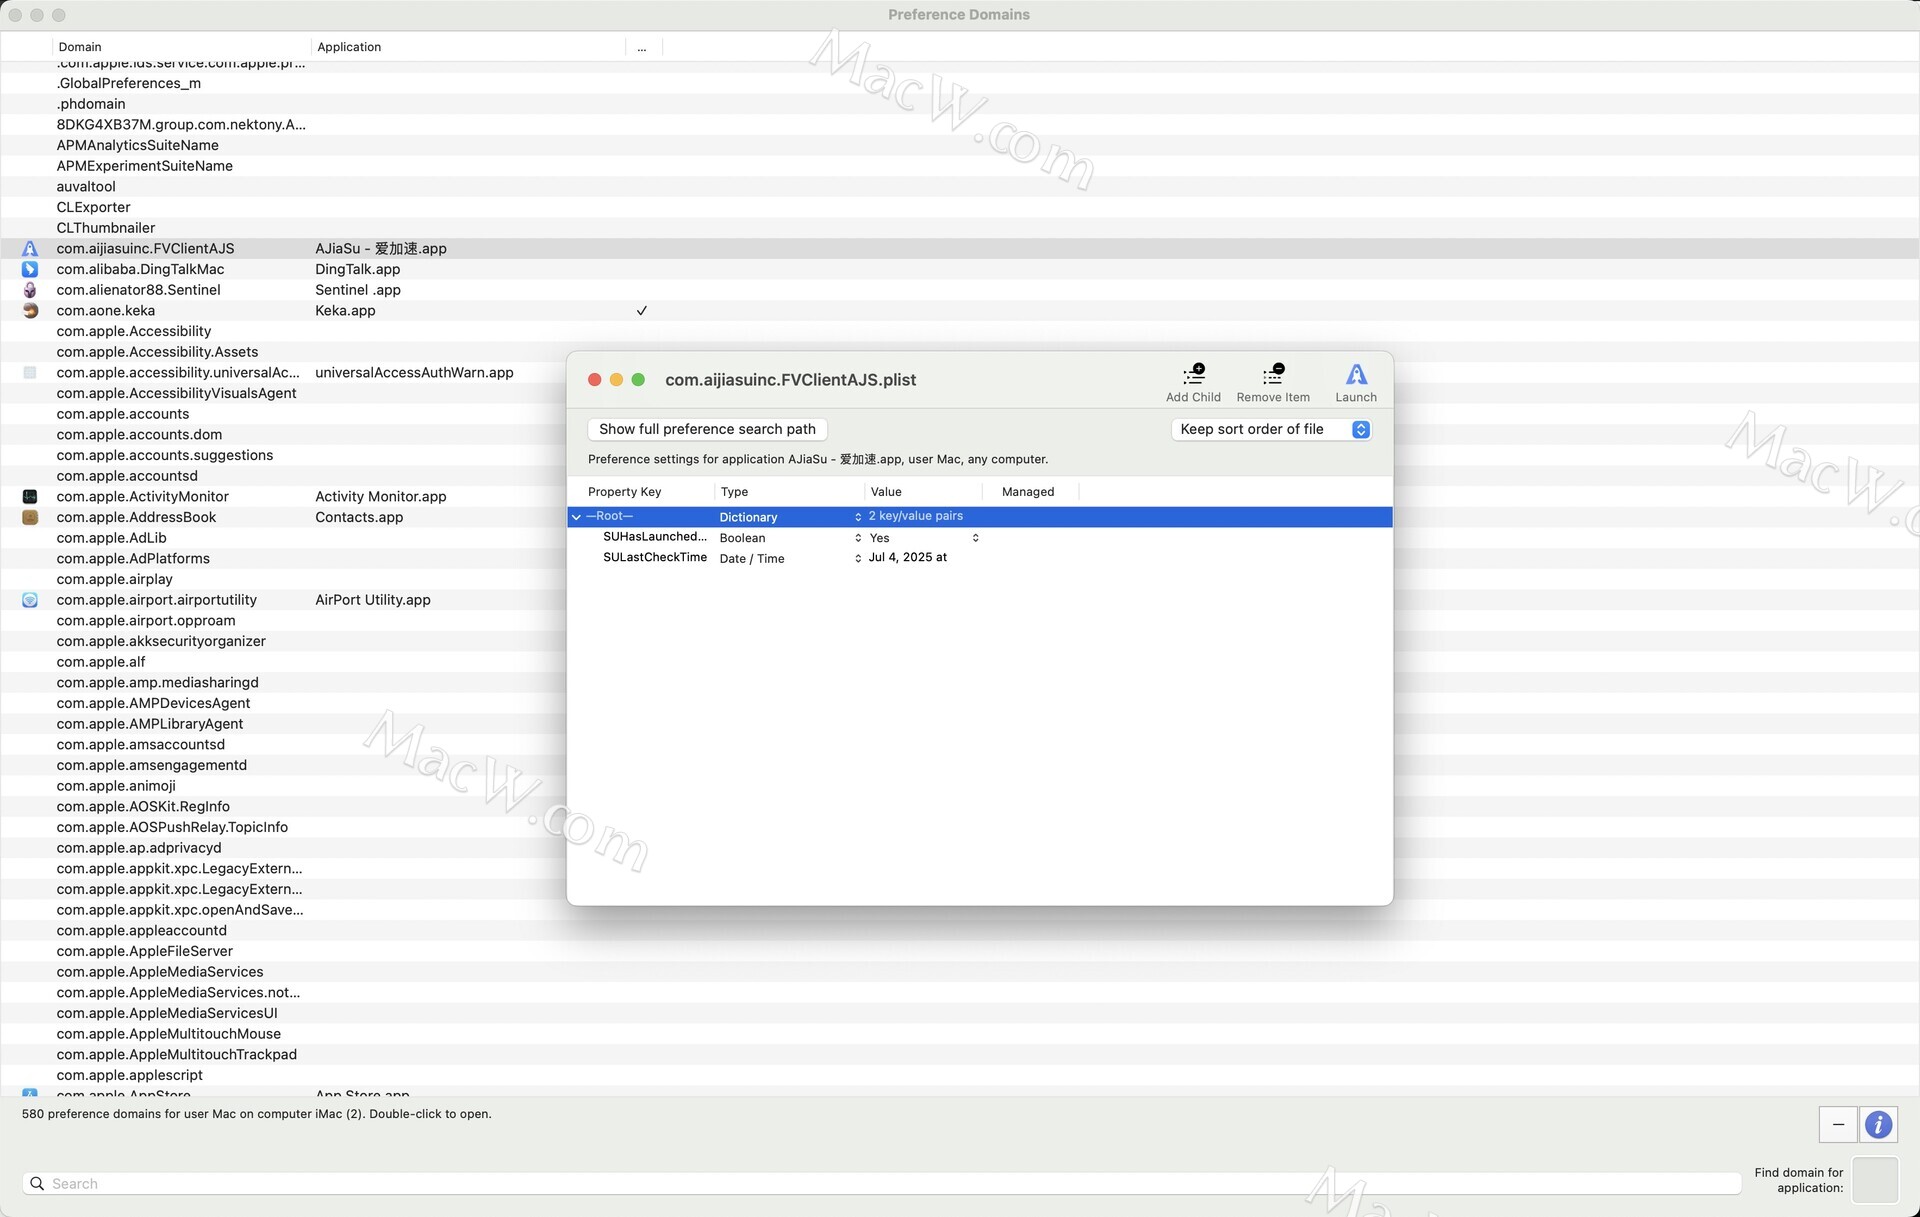This screenshot has width=1920, height=1217.
Task: Select the com.apple.animoji domain
Action: tap(116, 786)
